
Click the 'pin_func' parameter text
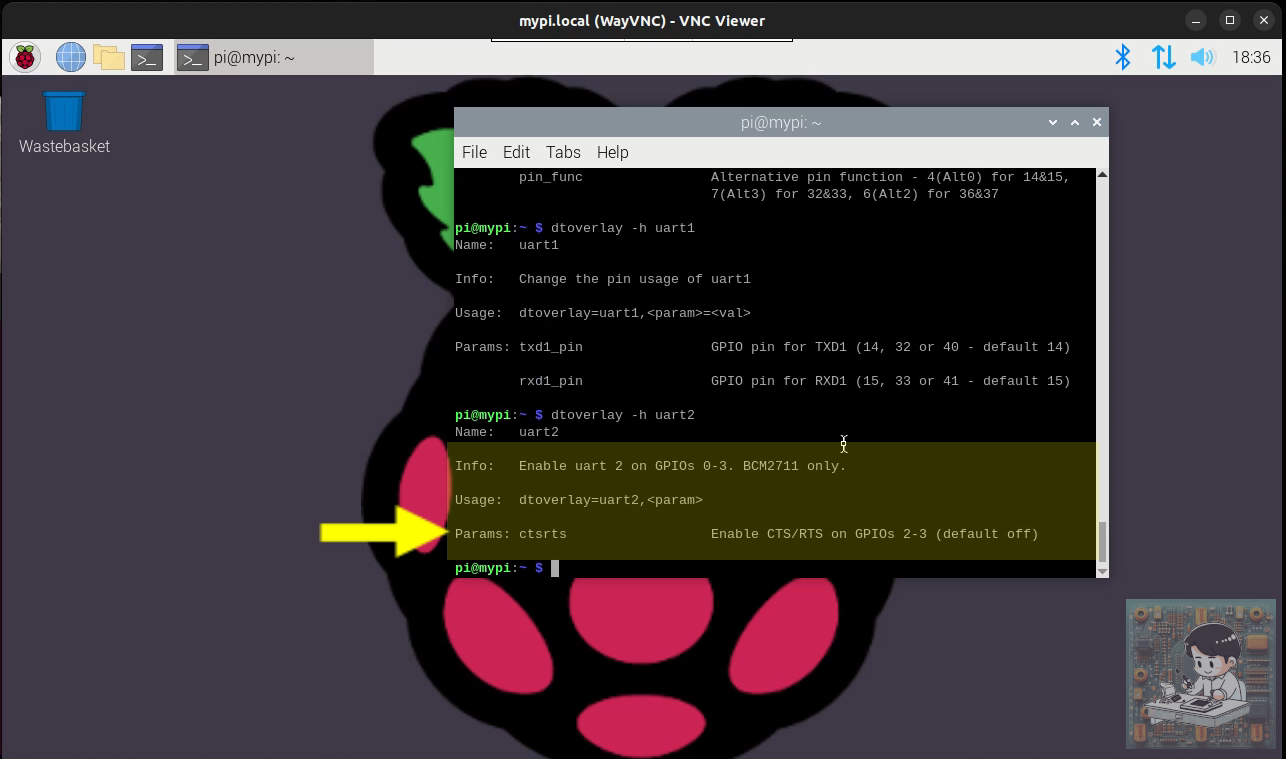(x=551, y=177)
